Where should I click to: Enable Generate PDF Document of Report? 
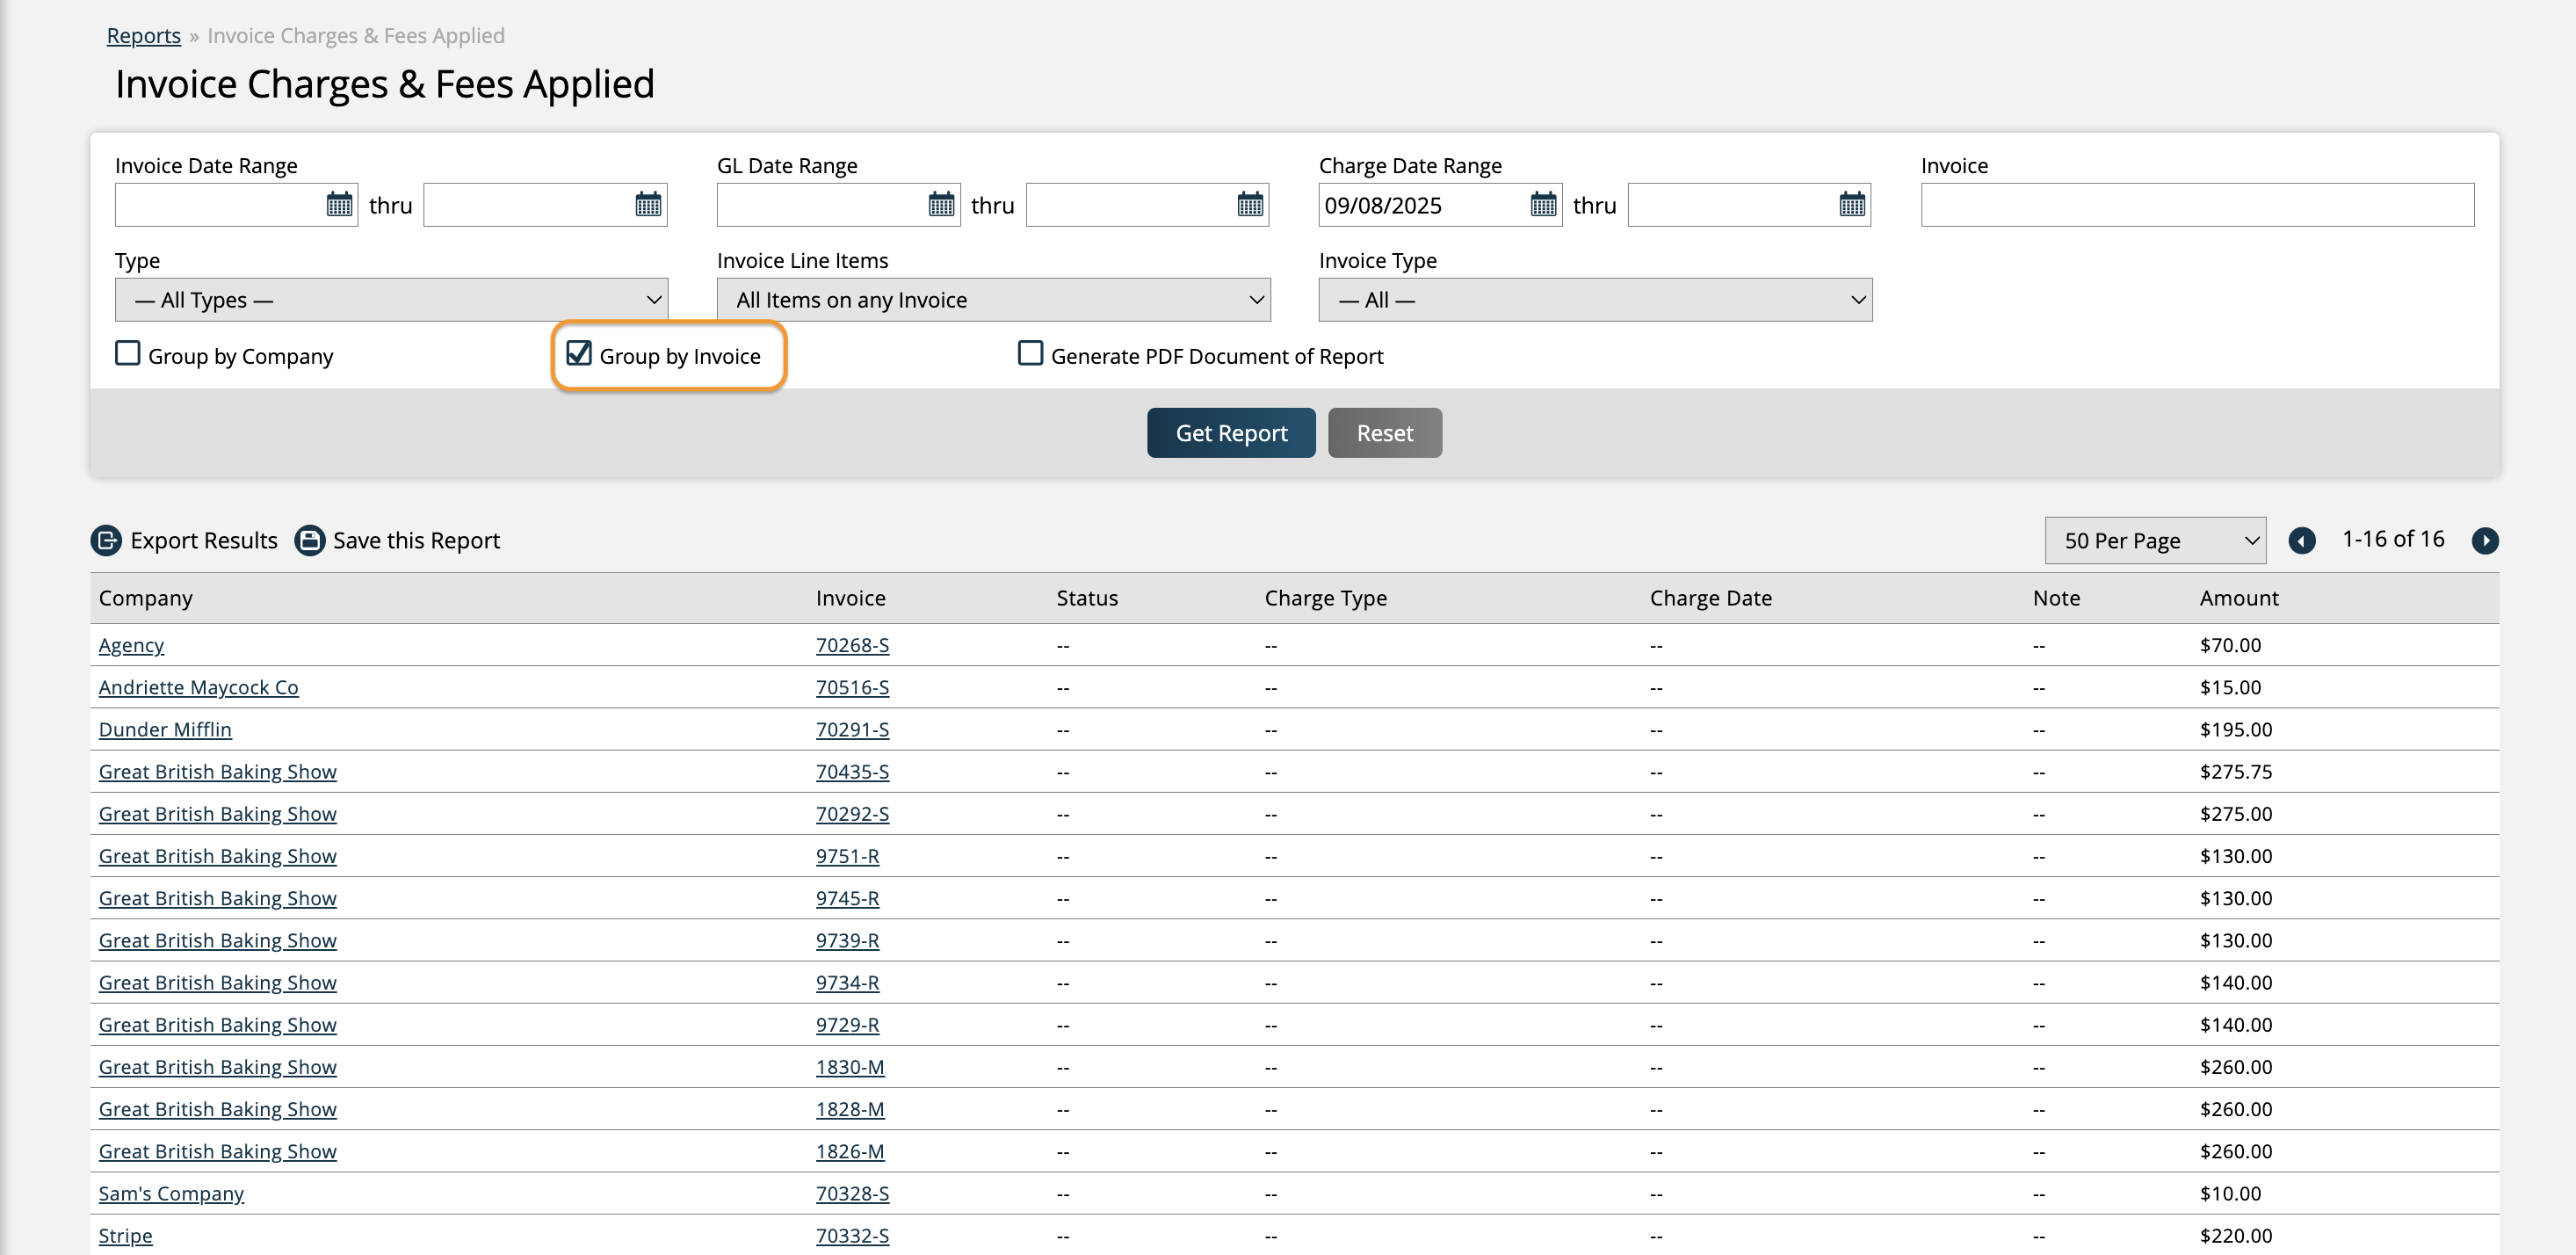(x=1030, y=354)
